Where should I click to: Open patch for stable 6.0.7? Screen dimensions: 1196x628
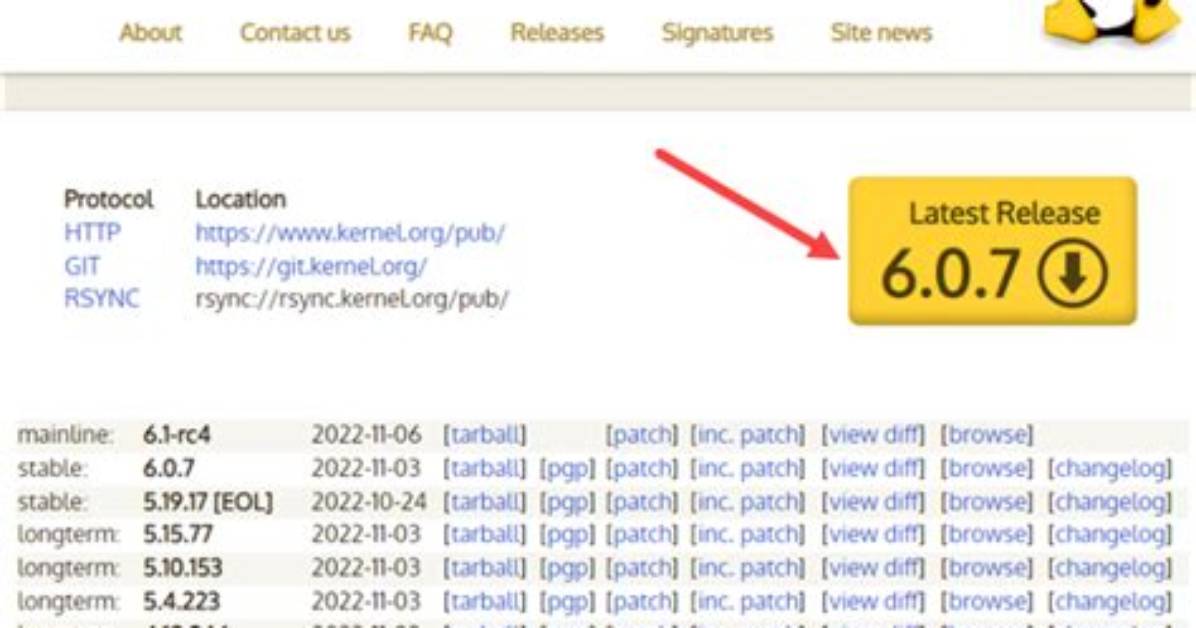tap(641, 468)
